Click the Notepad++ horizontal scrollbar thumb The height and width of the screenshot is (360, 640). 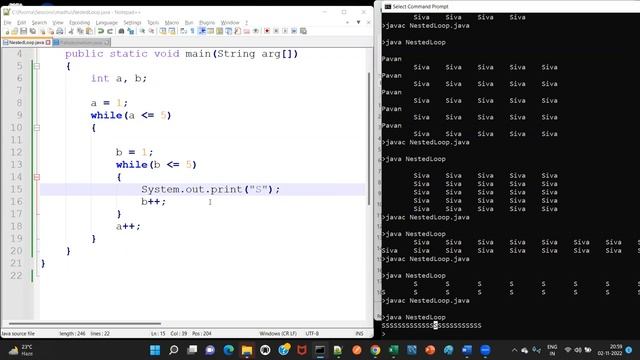coord(85,324)
